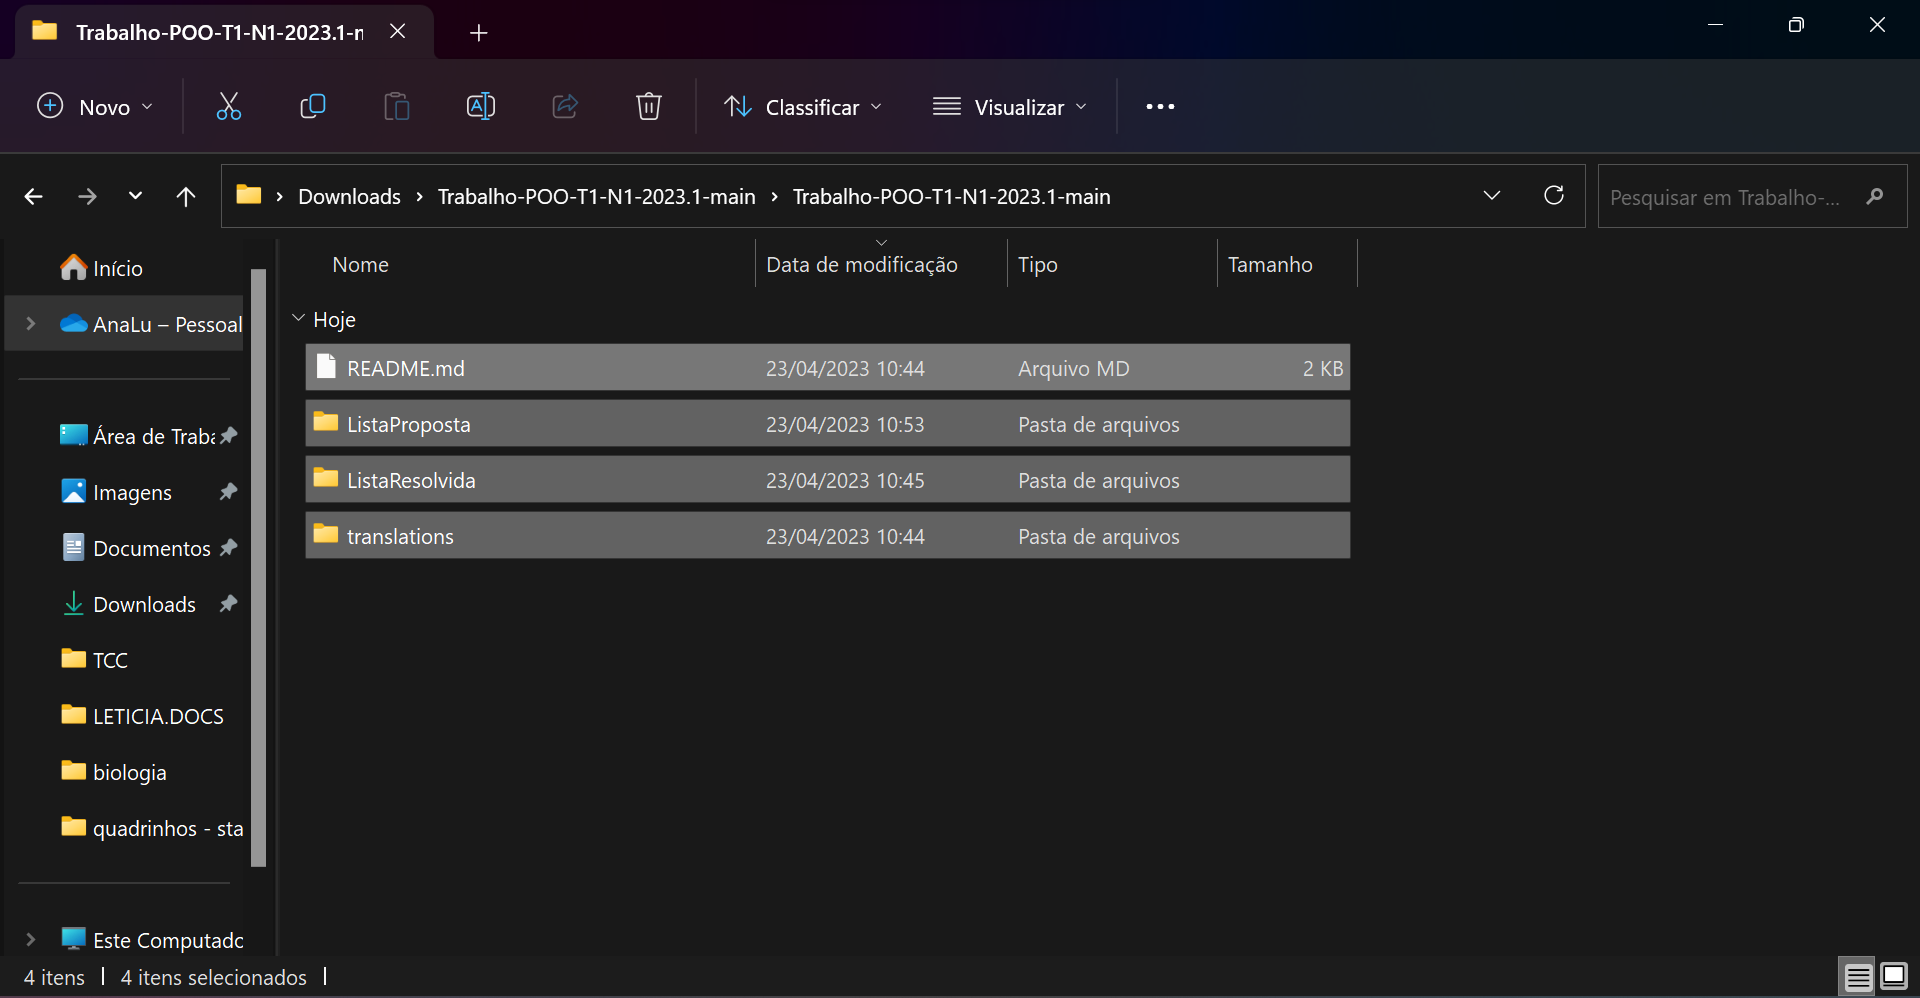Open the See more options ellipsis
This screenshot has width=1920, height=998.
[1160, 106]
